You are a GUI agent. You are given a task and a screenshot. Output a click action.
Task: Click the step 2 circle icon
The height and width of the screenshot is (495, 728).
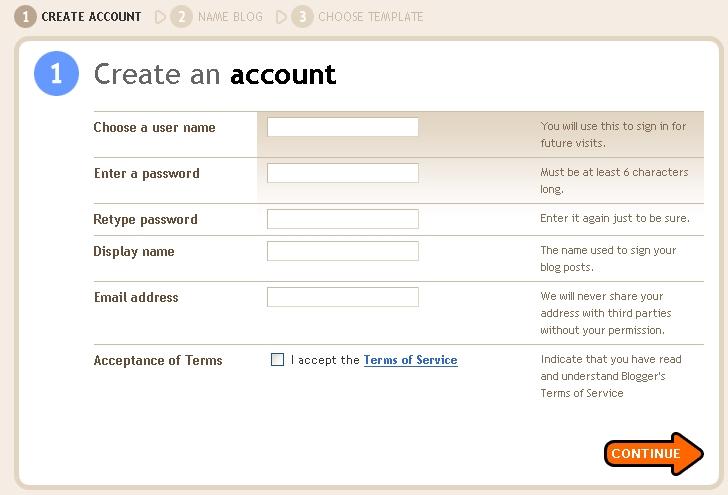[182, 17]
